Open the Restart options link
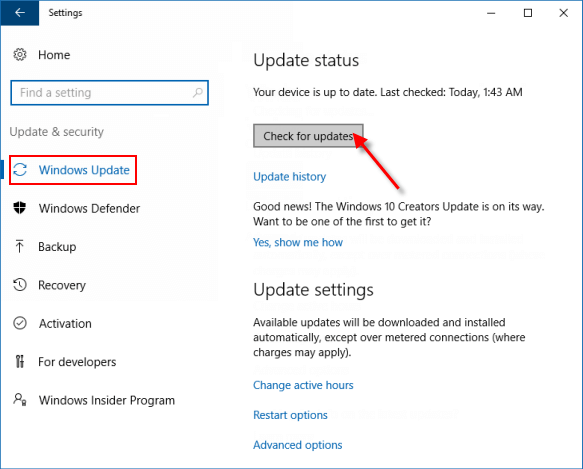Viewport: 583px width, 469px height. pyautogui.click(x=290, y=415)
